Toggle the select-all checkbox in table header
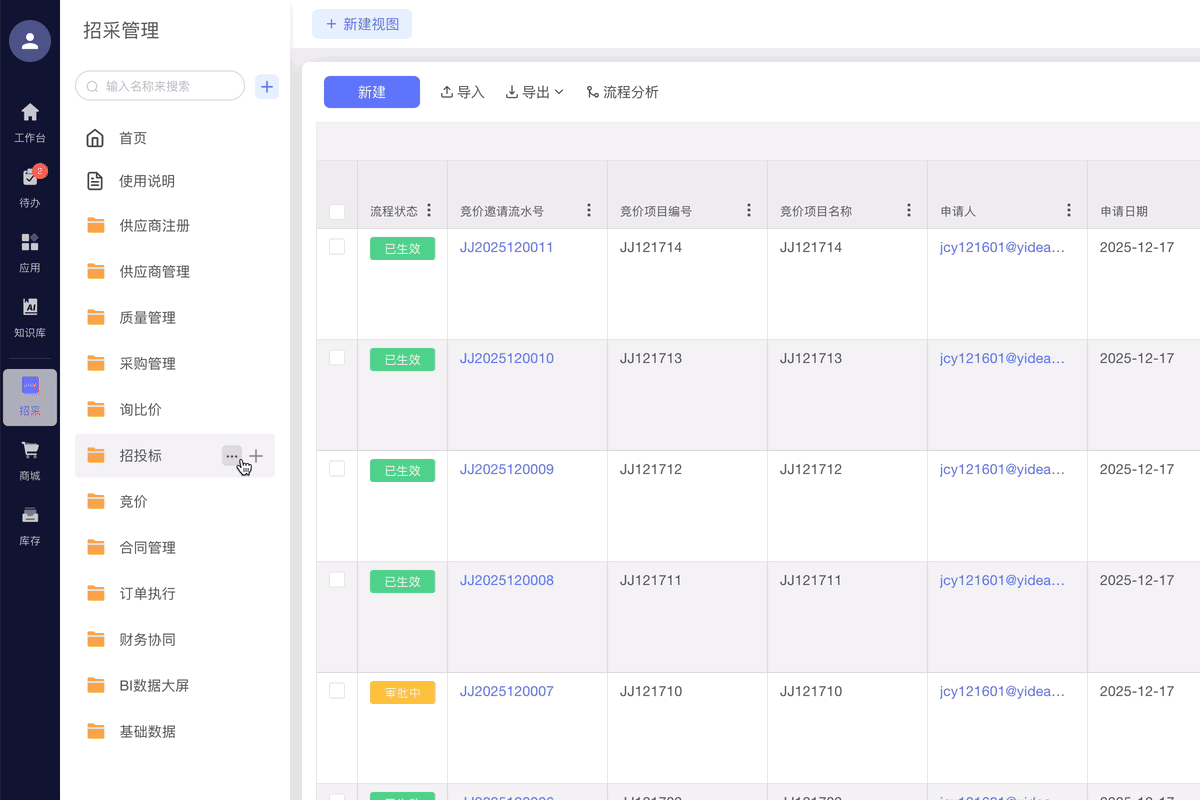The height and width of the screenshot is (800, 1200). (x=337, y=212)
